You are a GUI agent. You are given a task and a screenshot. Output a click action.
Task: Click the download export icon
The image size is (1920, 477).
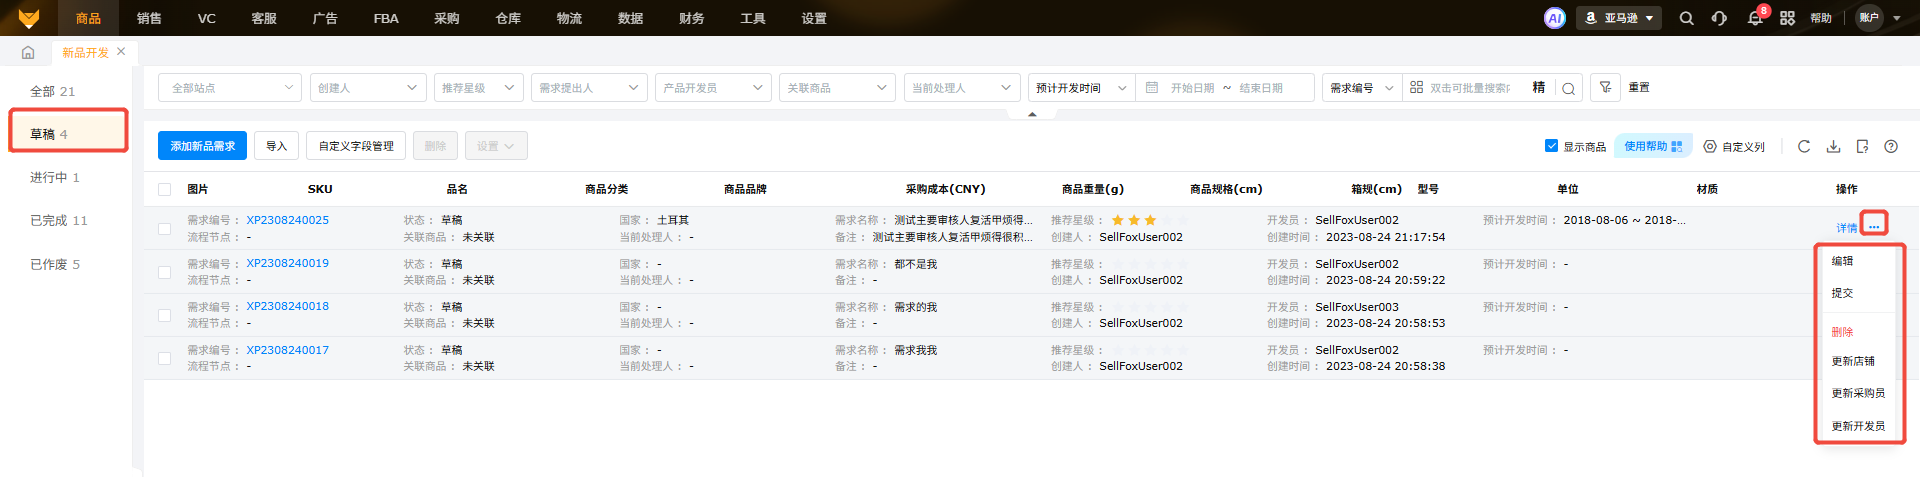(x=1833, y=146)
